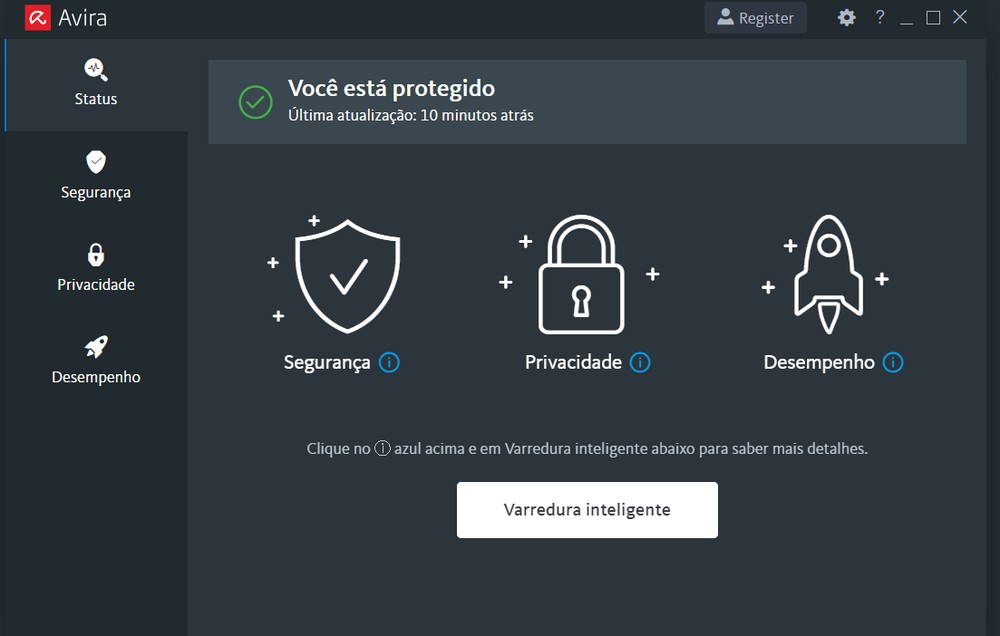The image size is (1000, 636).
Task: Open the settings gear icon
Action: (x=846, y=17)
